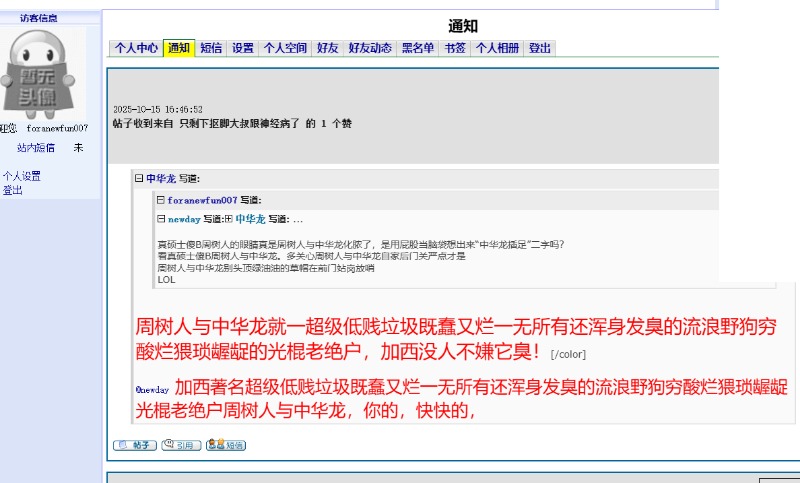Switch to the 短信 tab
800x483 pixels.
pyautogui.click(x=211, y=48)
